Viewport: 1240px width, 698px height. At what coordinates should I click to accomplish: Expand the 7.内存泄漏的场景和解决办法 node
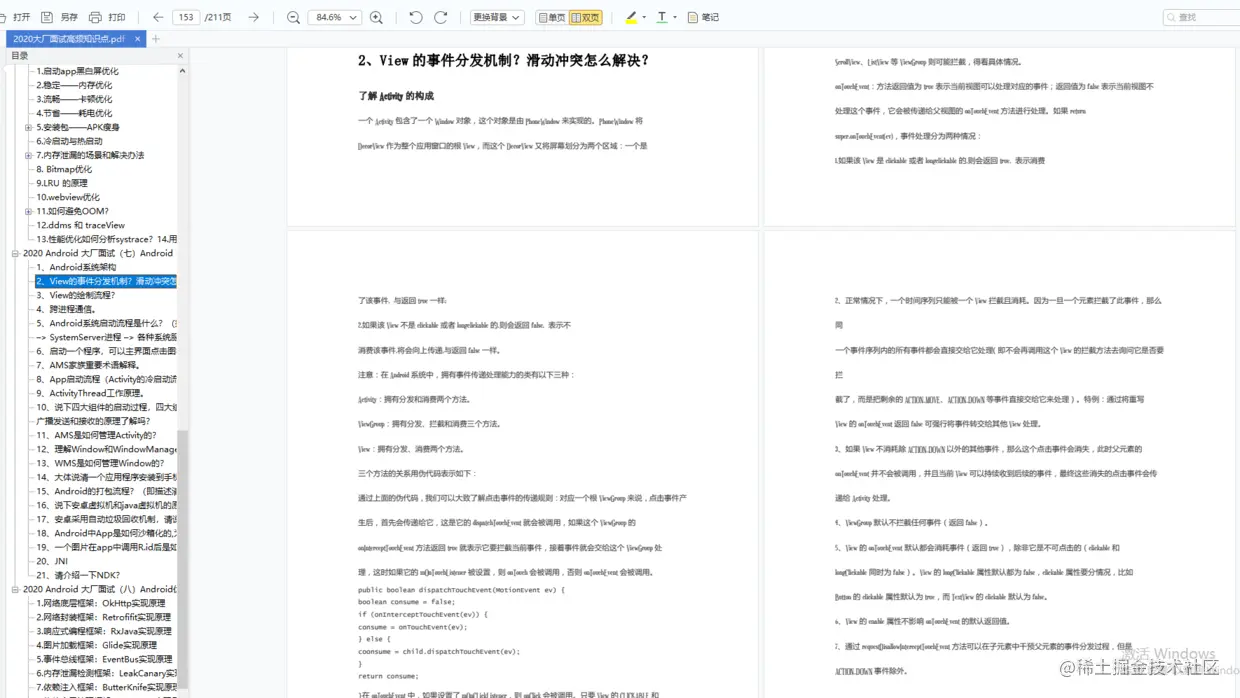click(29, 155)
